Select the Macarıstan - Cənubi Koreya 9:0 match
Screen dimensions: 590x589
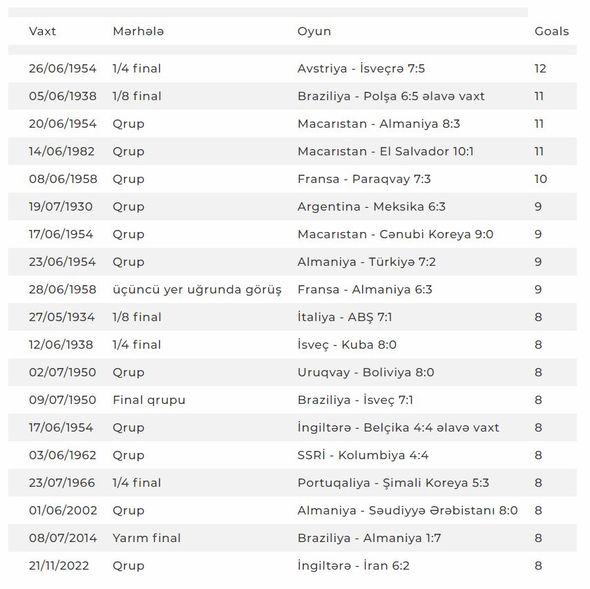pyautogui.click(x=395, y=234)
